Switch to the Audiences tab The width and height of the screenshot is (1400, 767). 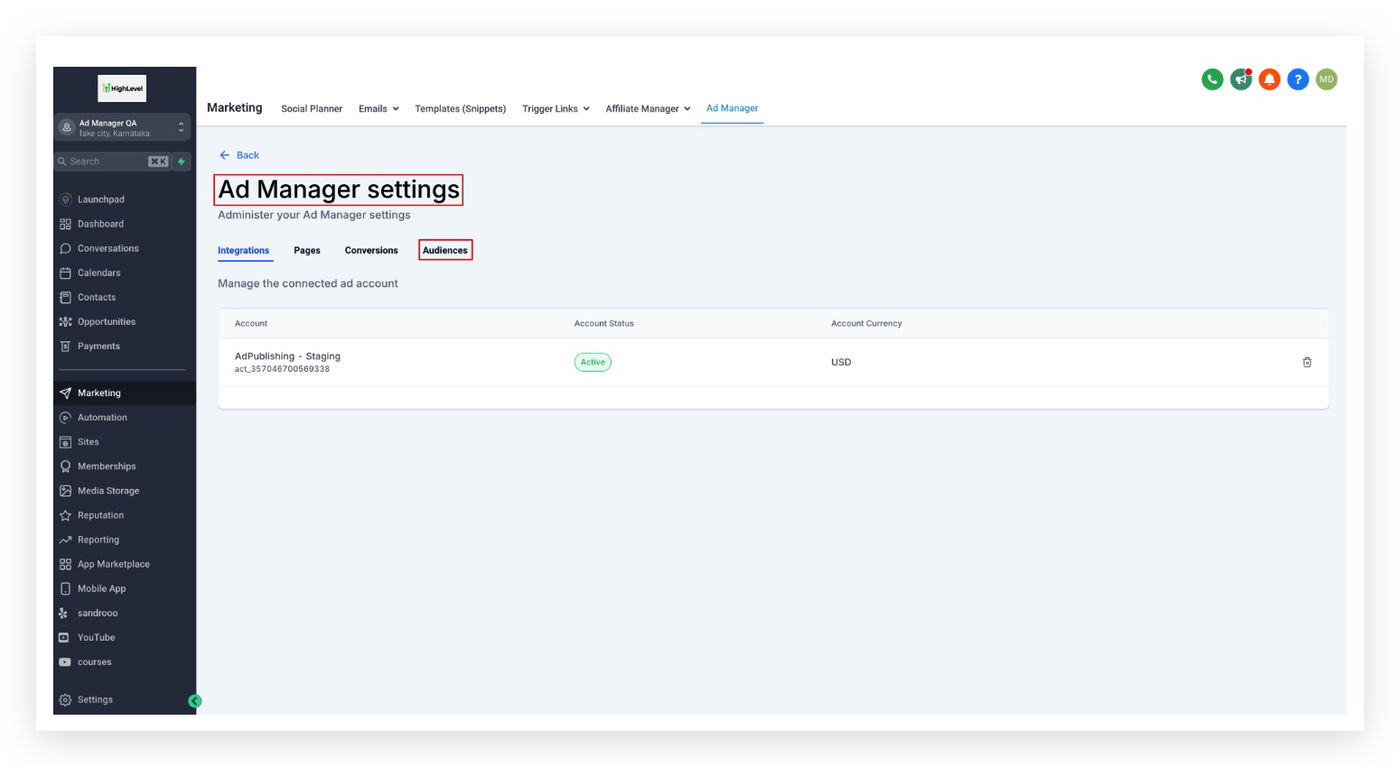(445, 250)
